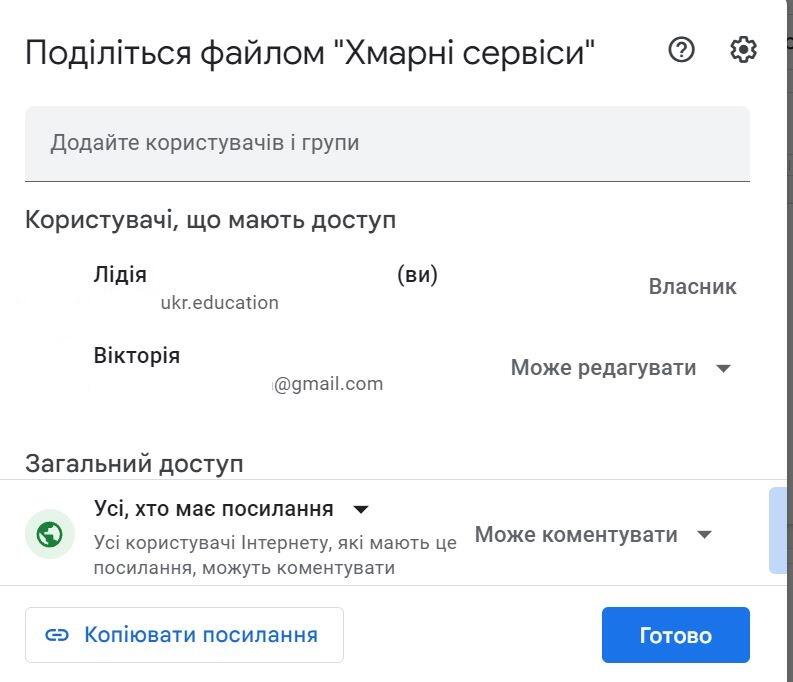Screen dimensions: 793x682
Task: Click the link access description text
Action: point(275,555)
